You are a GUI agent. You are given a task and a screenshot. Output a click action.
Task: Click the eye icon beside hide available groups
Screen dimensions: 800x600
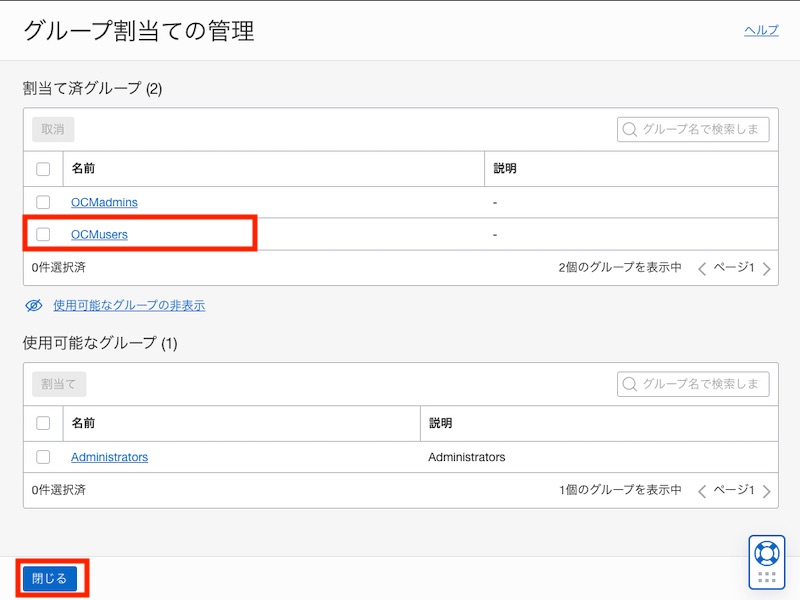[x=34, y=305]
